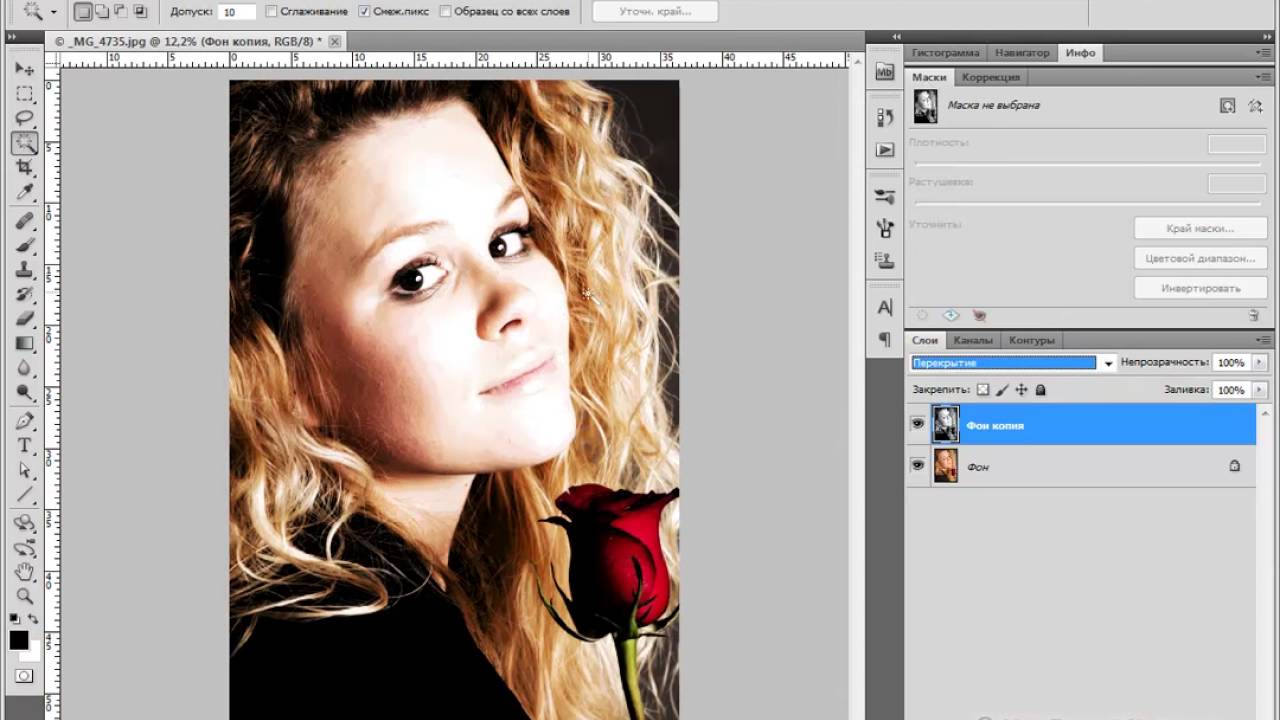Screen dimensions: 1280x720
Task: Select the Eyedropper tool
Action: (x=25, y=192)
